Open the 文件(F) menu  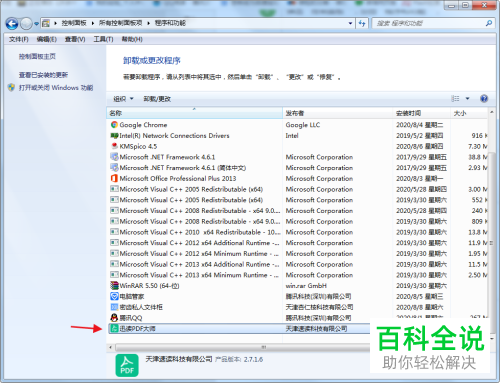click(19, 39)
